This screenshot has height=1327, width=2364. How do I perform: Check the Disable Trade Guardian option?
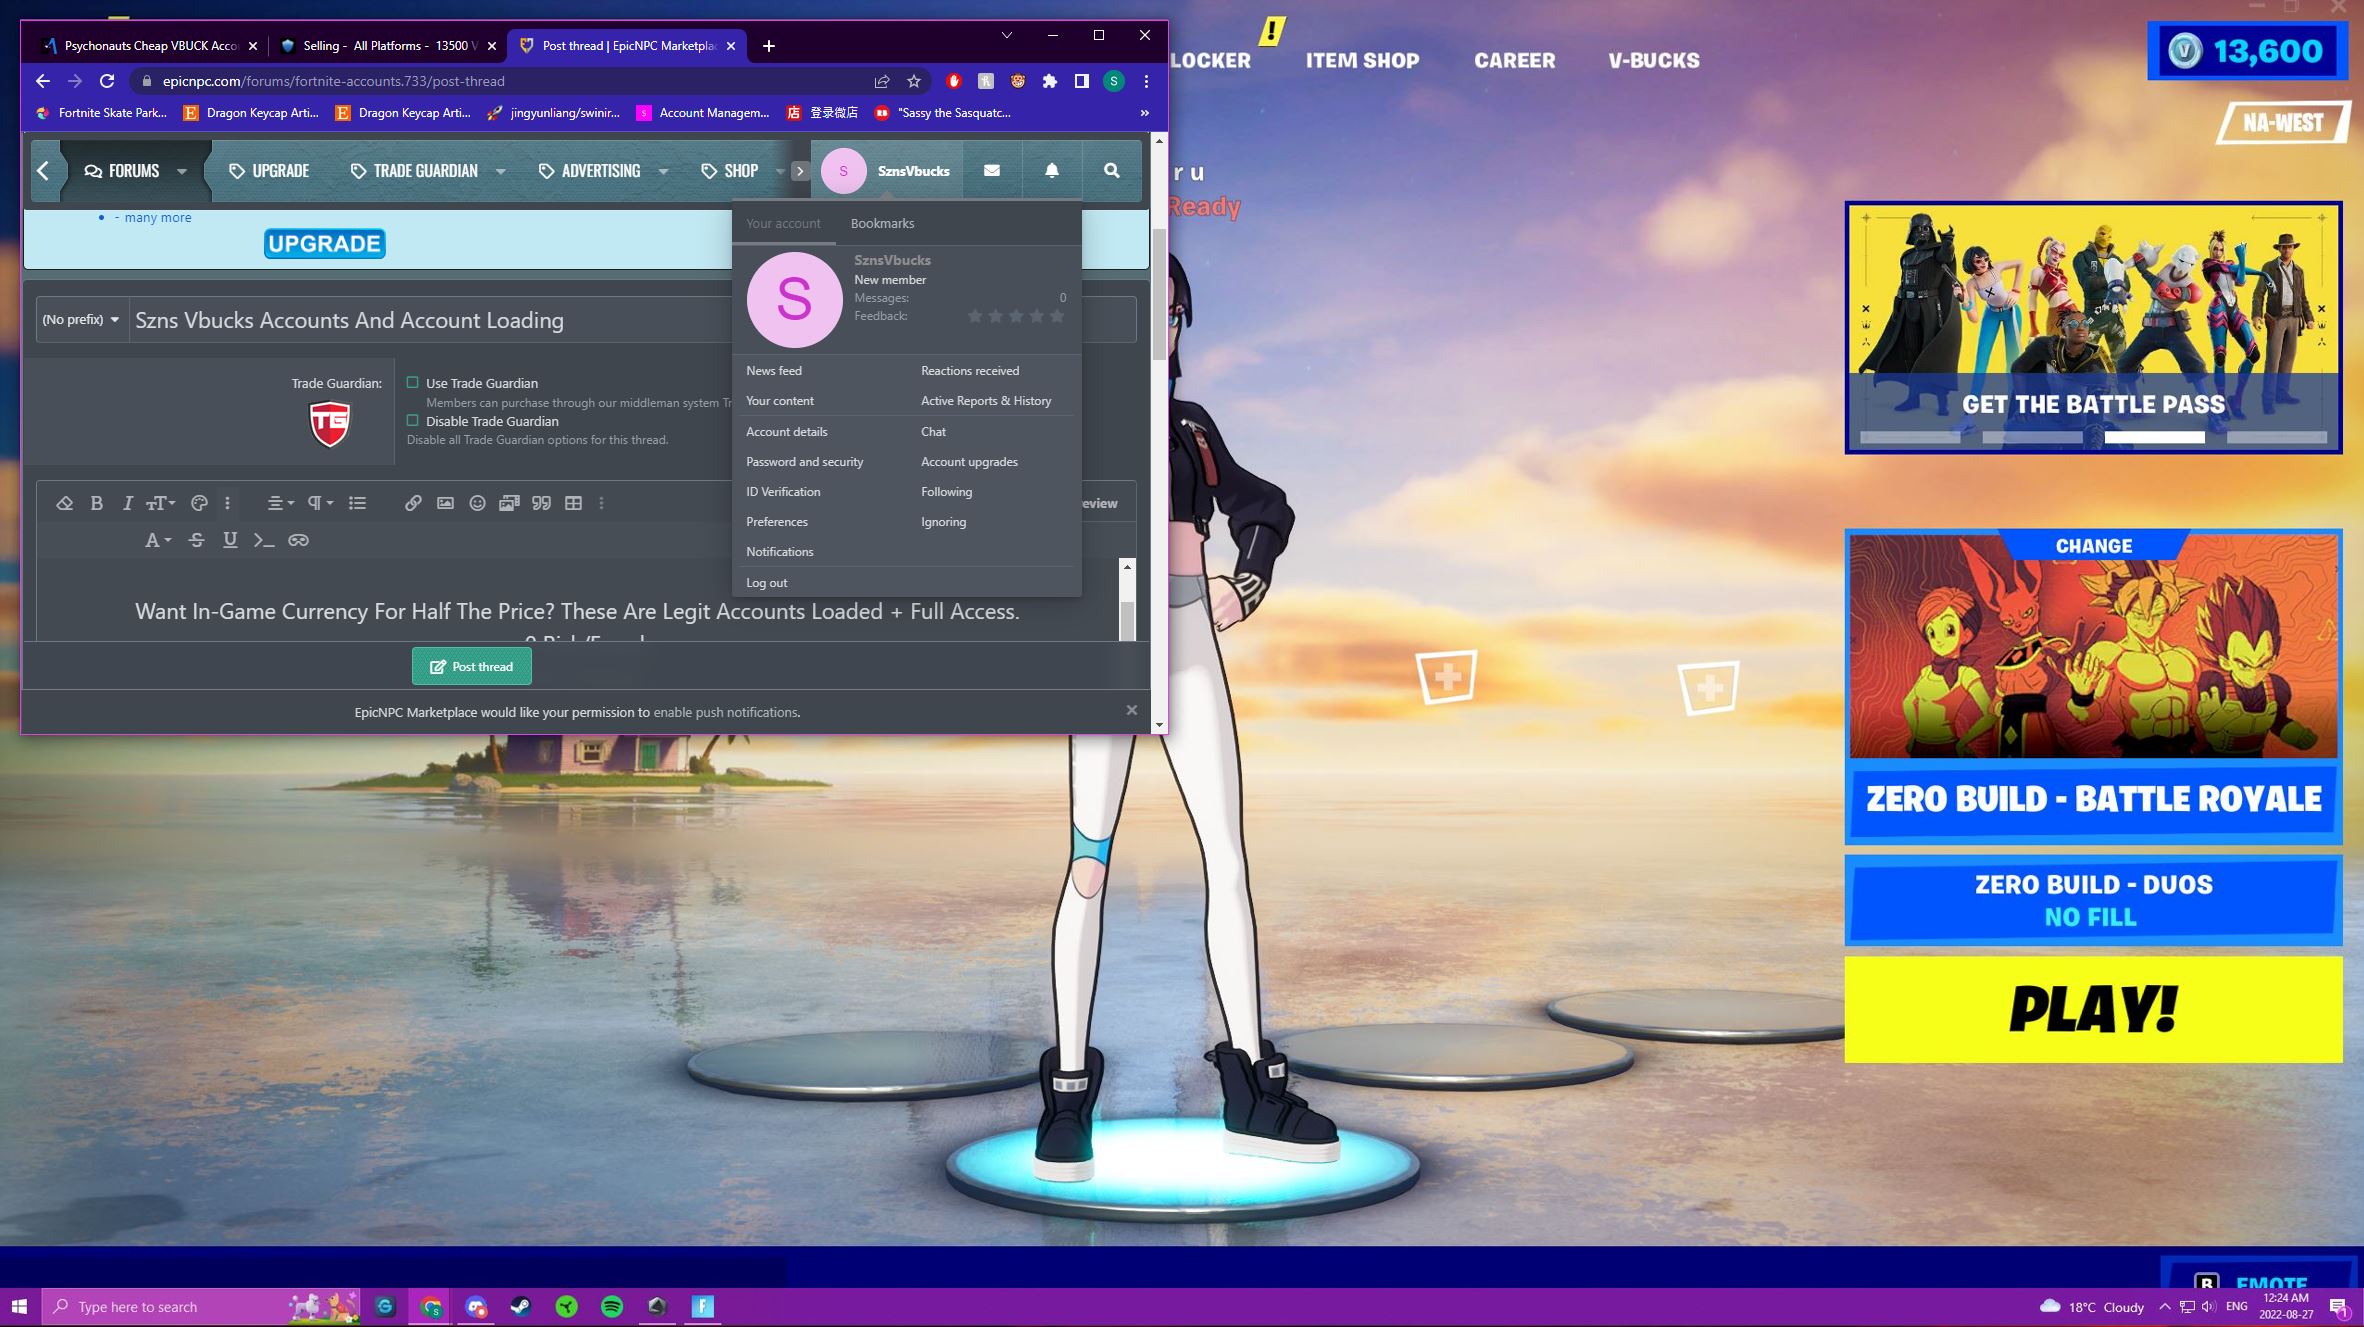point(412,420)
